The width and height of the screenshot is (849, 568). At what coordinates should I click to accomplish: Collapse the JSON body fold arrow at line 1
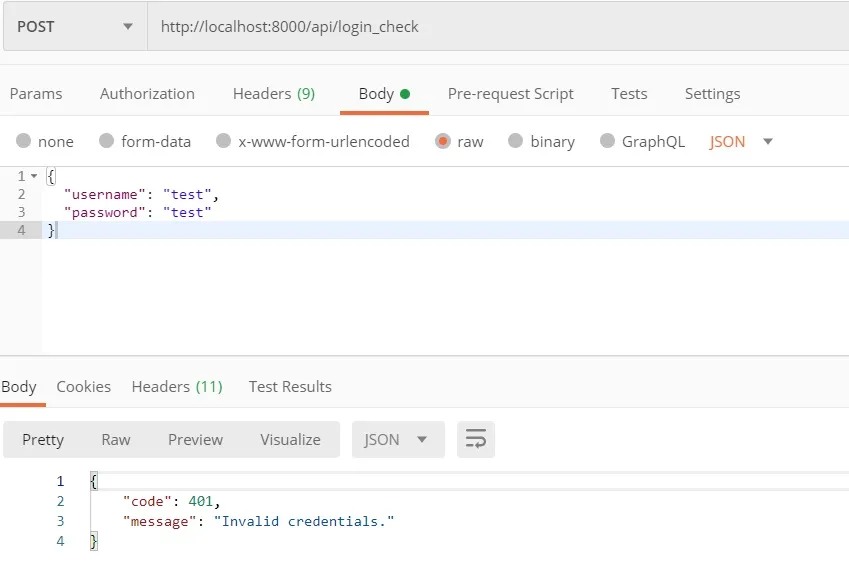pyautogui.click(x=34, y=176)
